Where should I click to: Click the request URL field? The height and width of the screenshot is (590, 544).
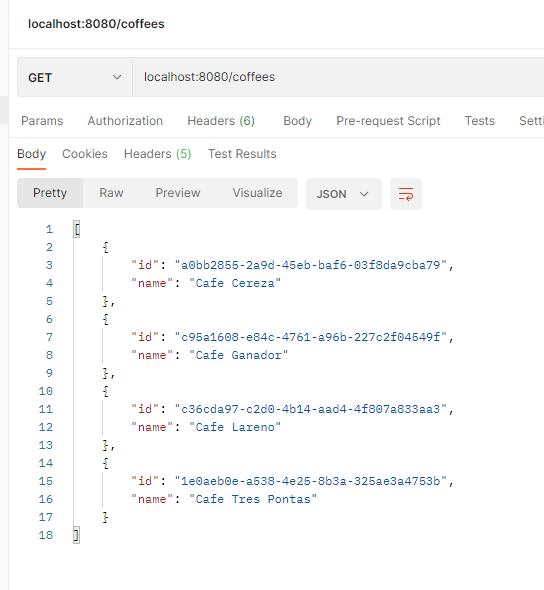pos(338,77)
